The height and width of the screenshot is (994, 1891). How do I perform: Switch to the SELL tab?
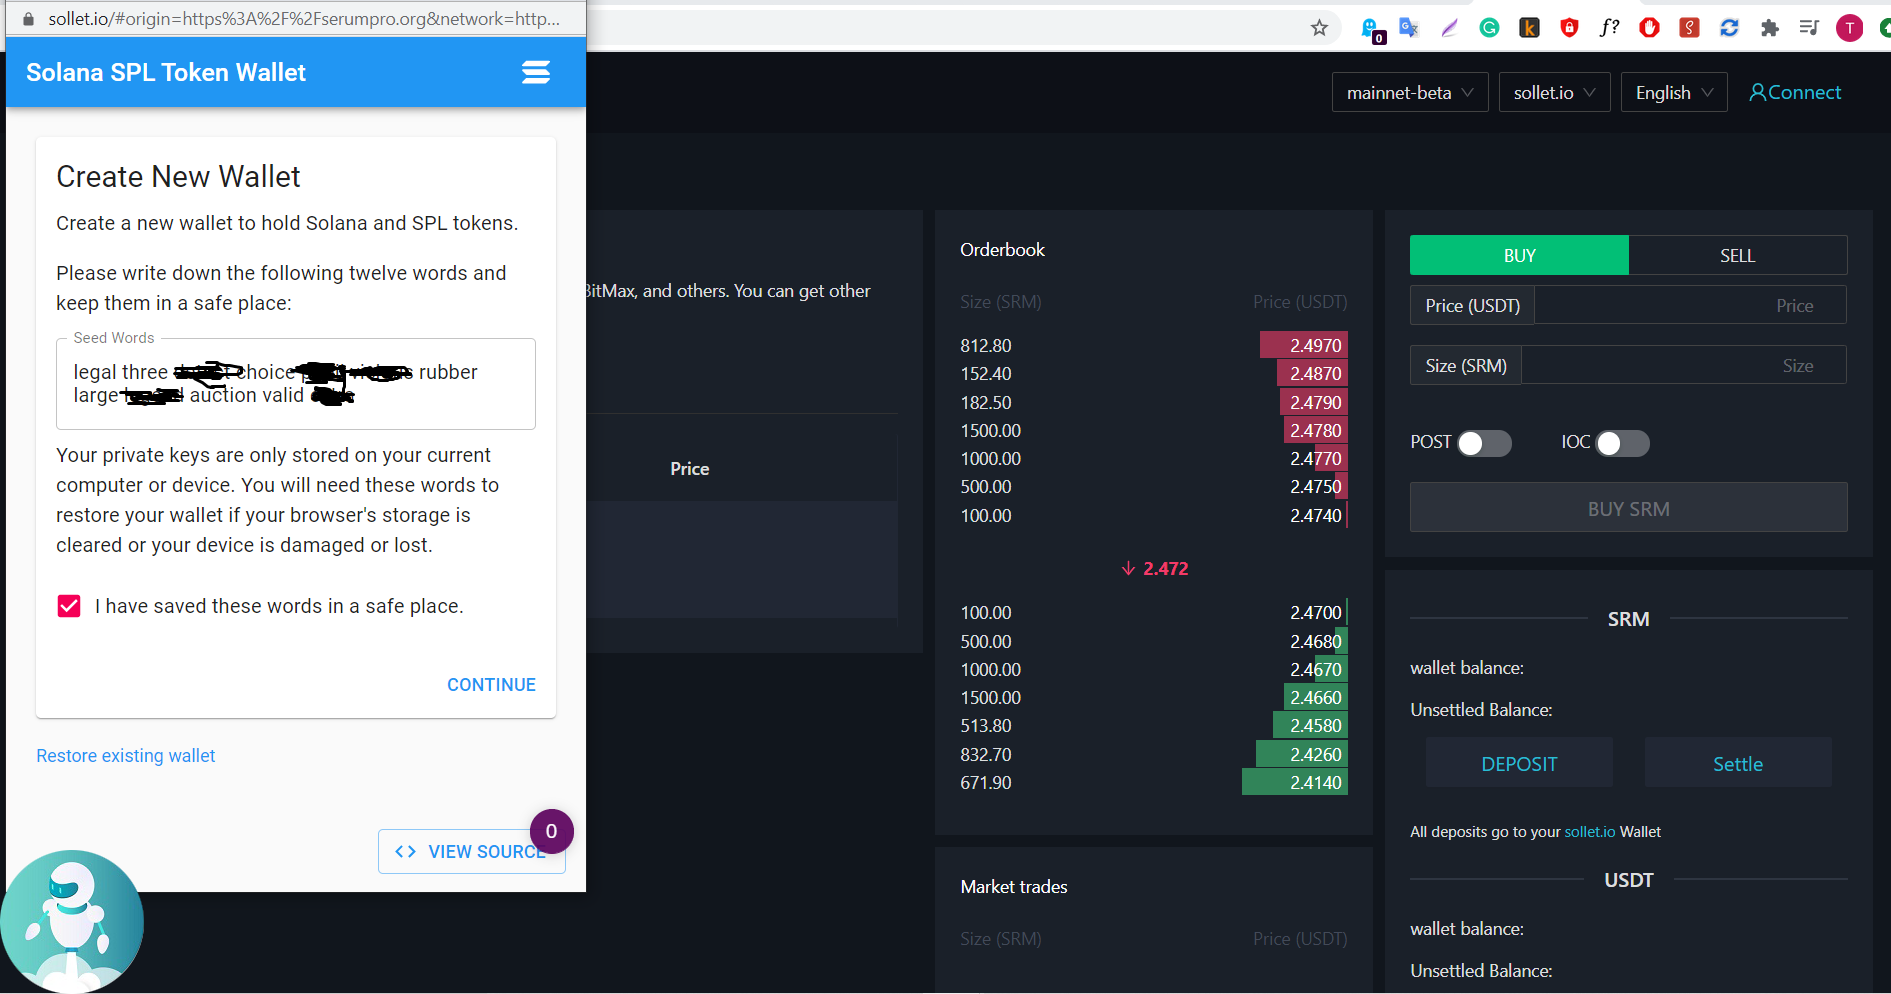(x=1737, y=255)
